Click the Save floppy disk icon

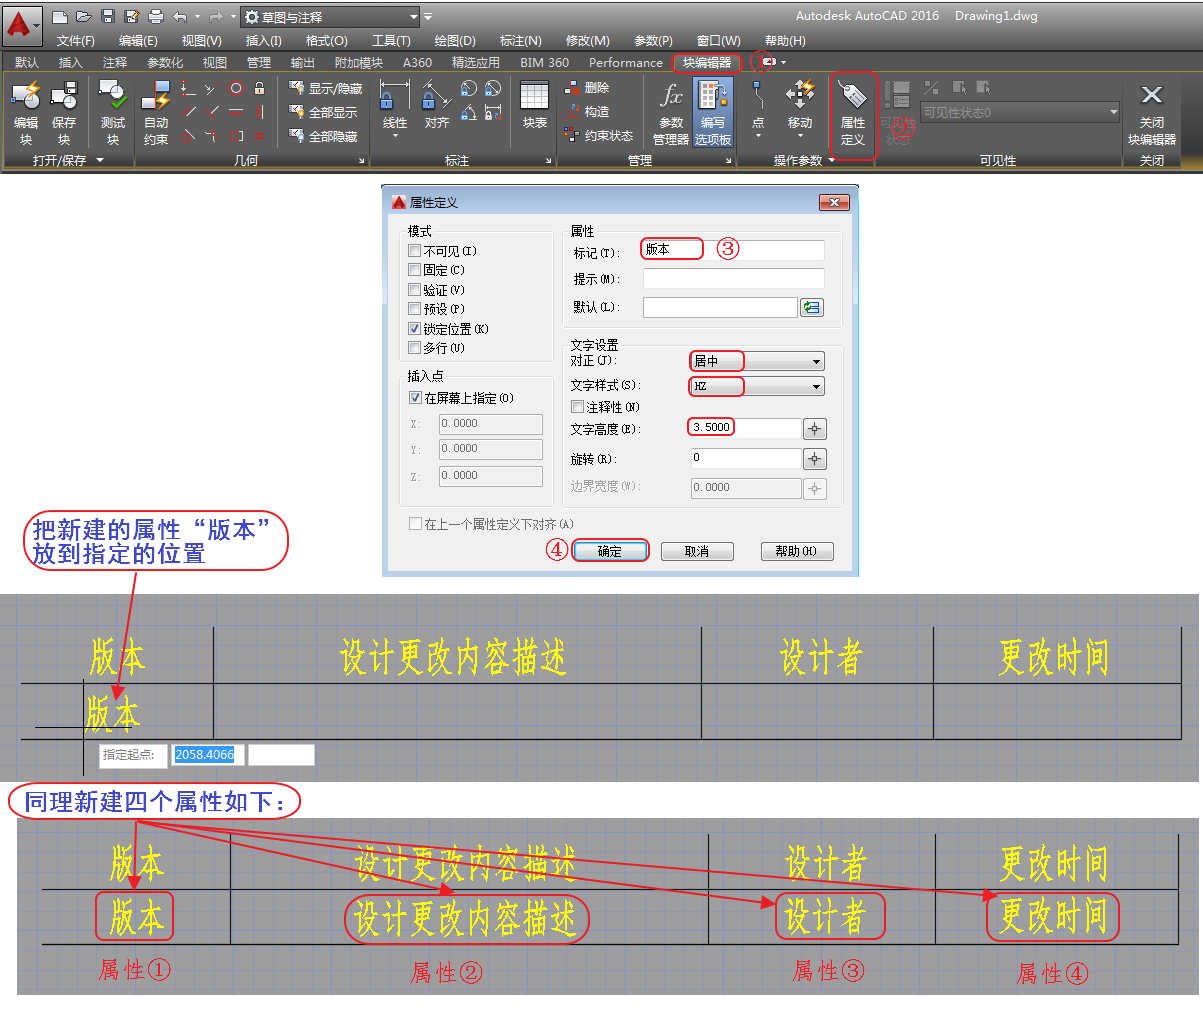[x=108, y=17]
